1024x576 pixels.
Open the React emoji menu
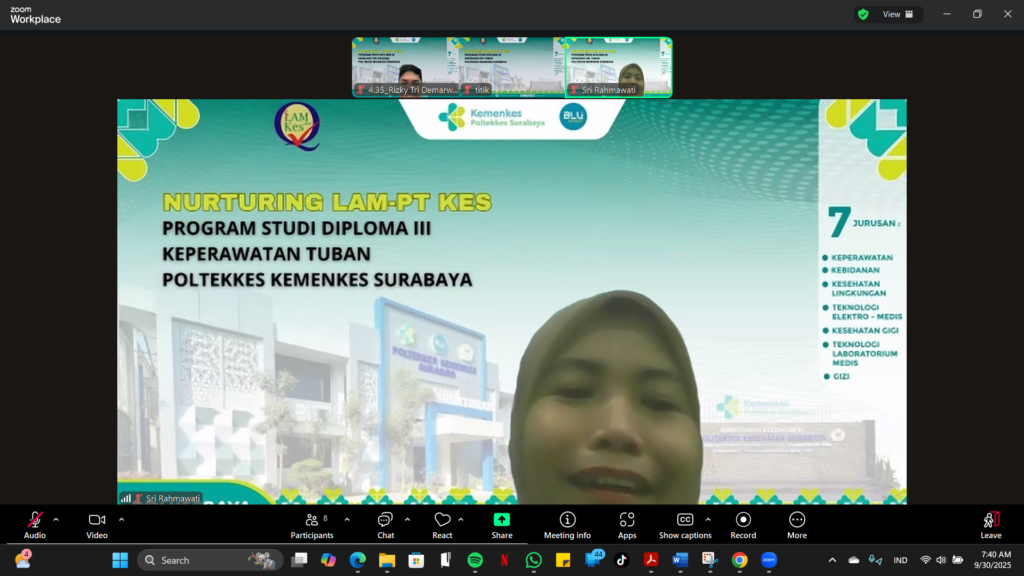point(442,525)
